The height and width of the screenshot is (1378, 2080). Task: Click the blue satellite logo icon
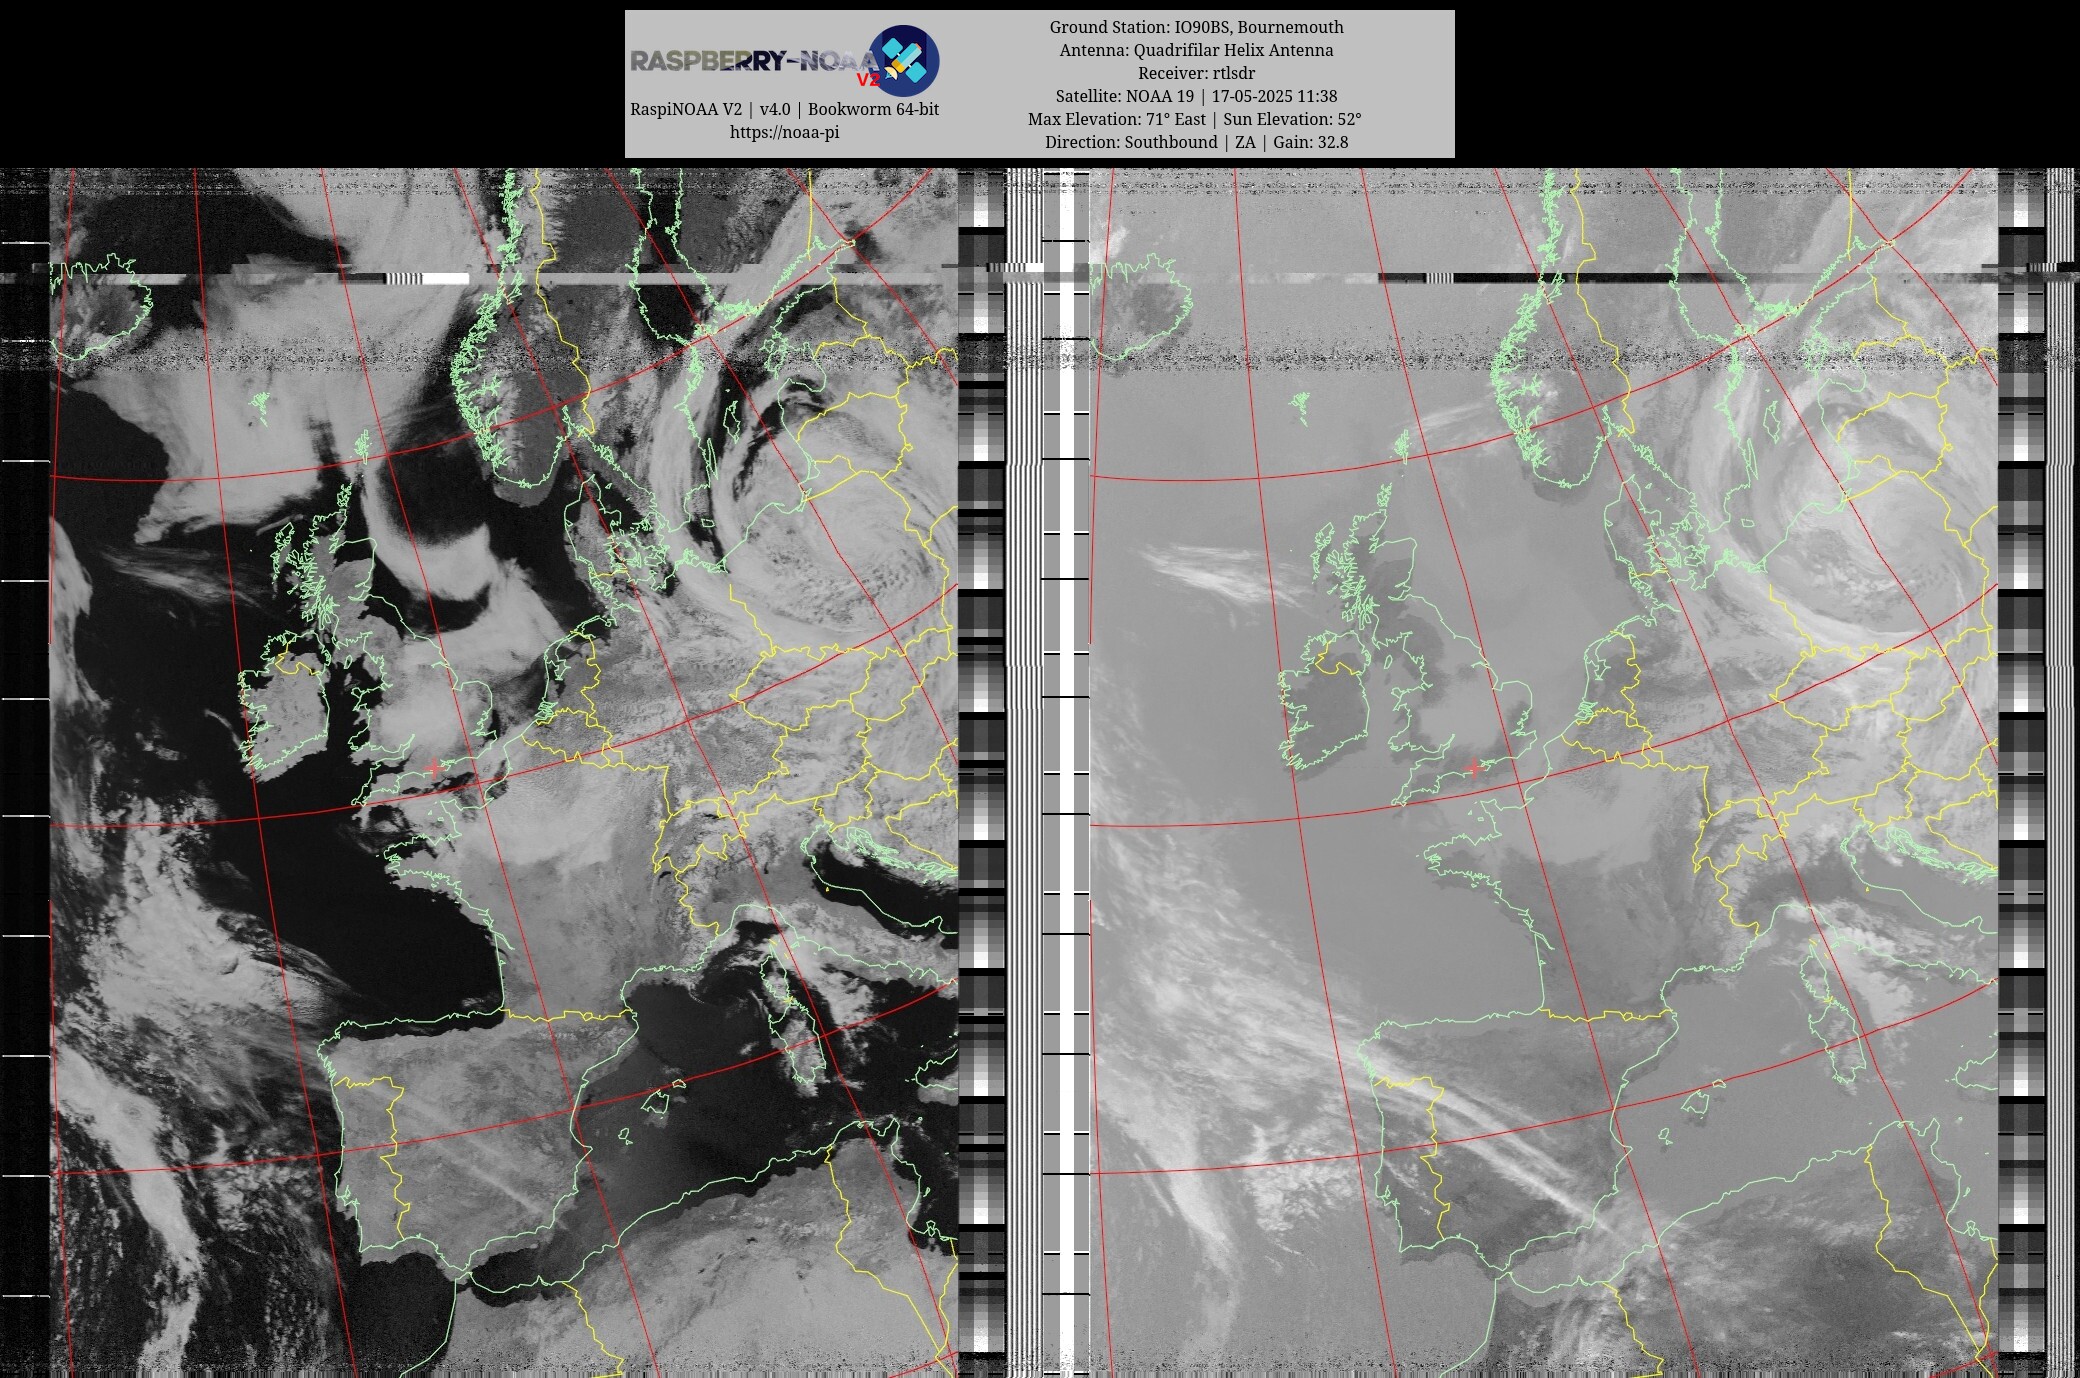(x=904, y=61)
